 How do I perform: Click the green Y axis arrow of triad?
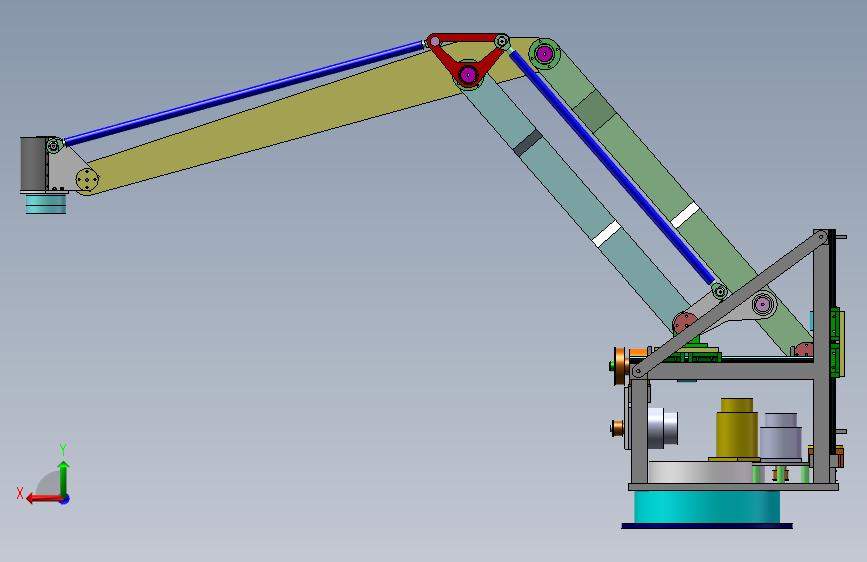point(64,479)
